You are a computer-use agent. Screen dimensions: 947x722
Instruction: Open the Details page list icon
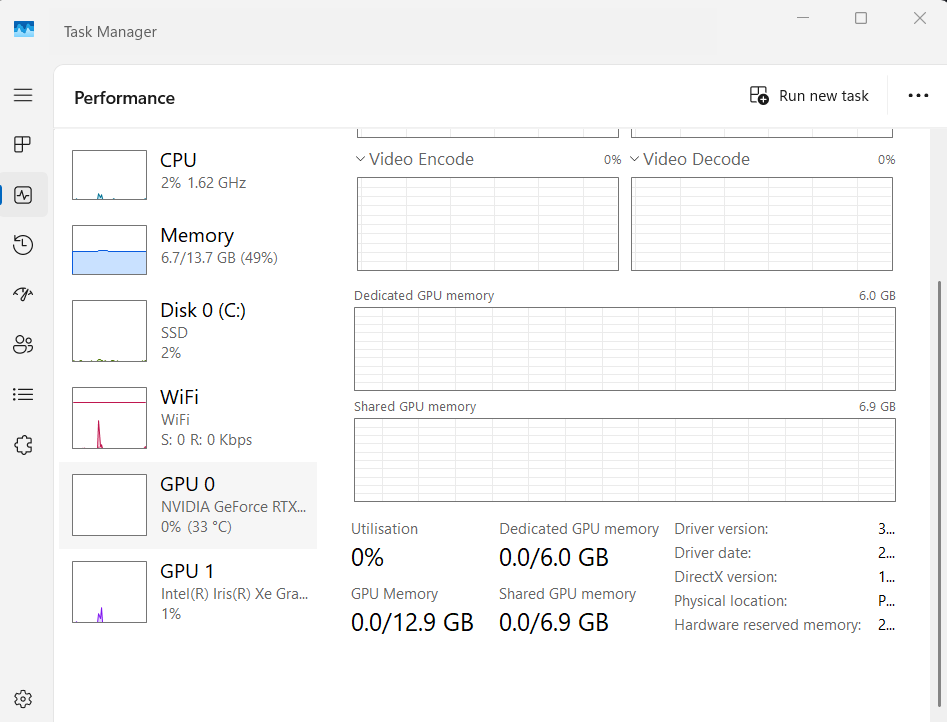pyautogui.click(x=23, y=395)
